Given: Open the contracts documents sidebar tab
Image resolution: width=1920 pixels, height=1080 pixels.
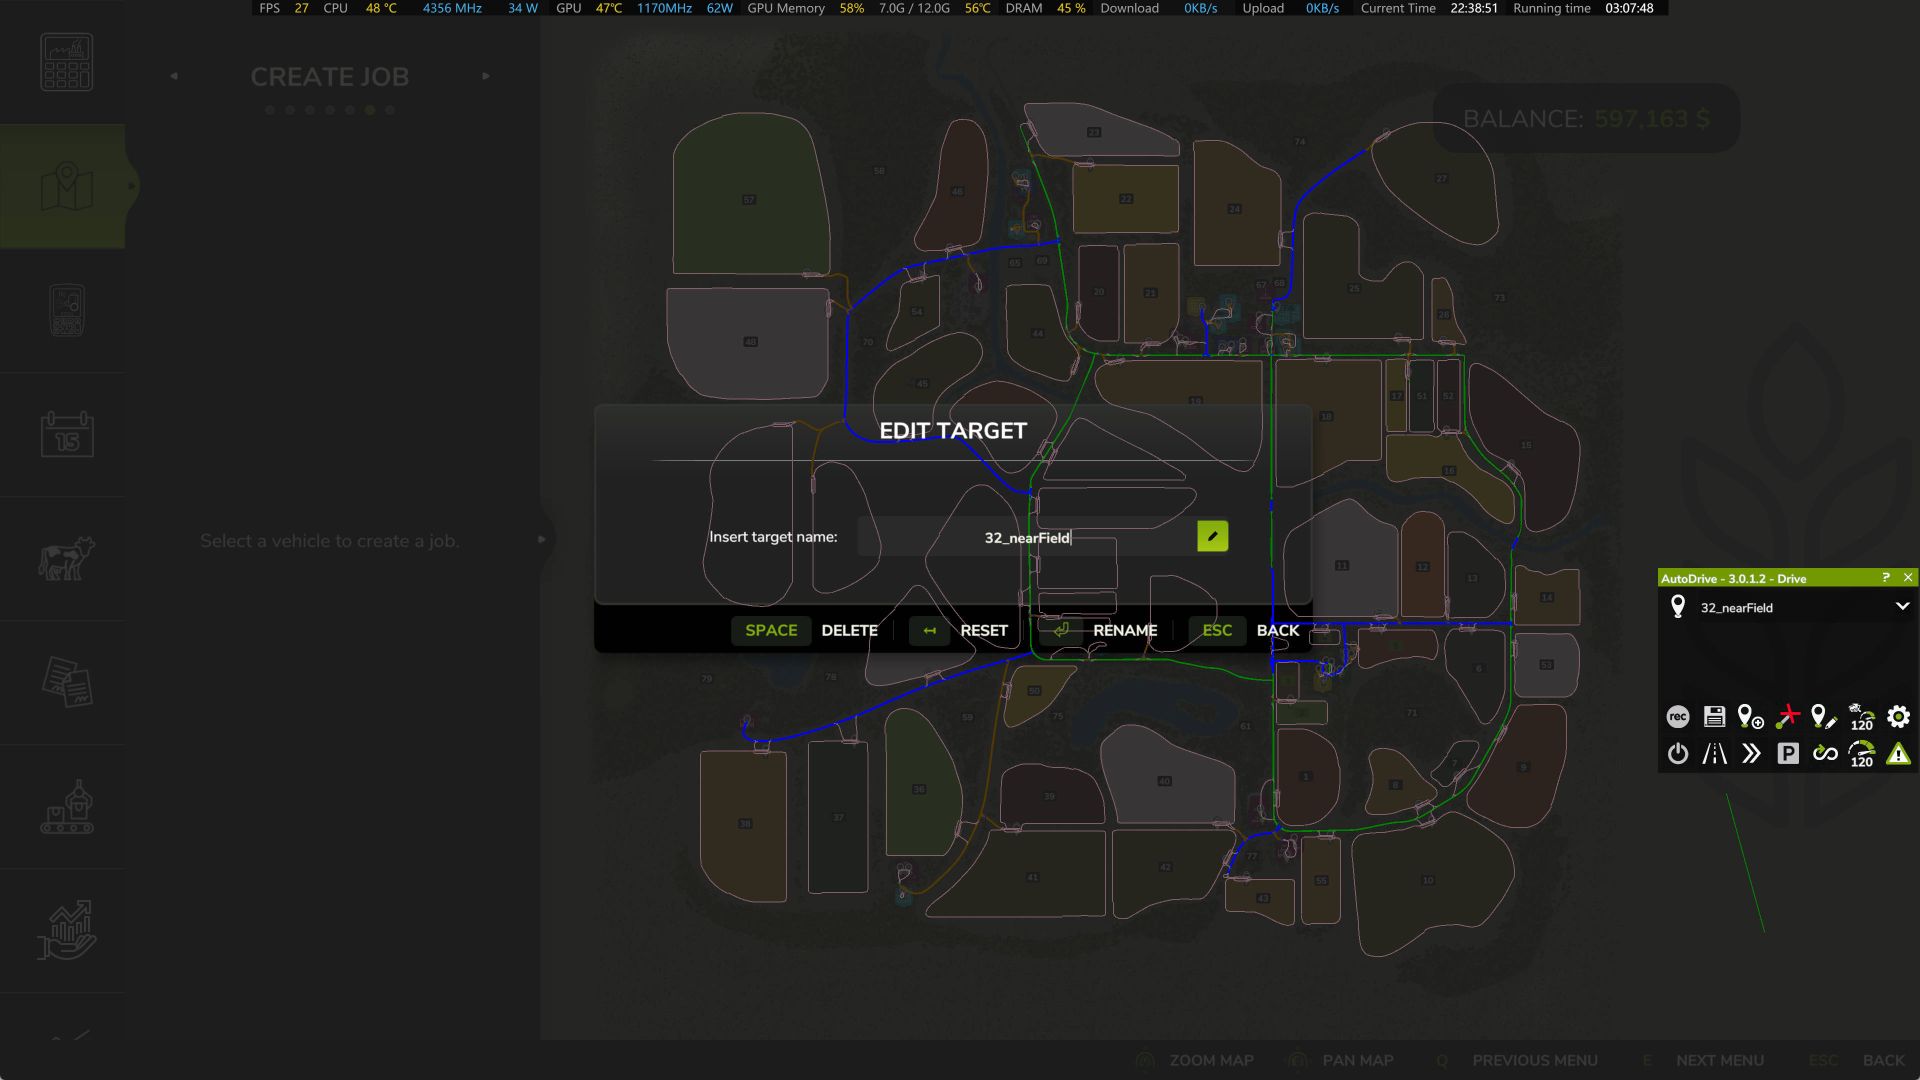Looking at the screenshot, I should pyautogui.click(x=66, y=682).
